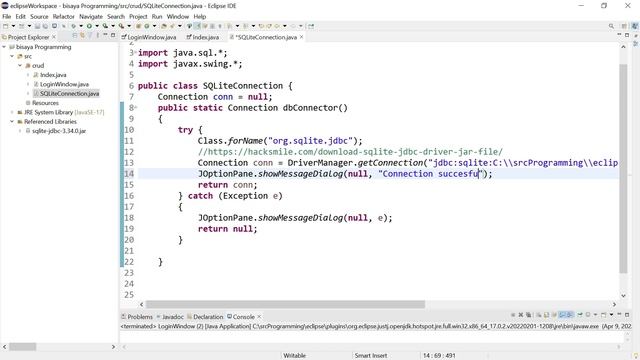Click the Search magnifier icon at top right
This screenshot has width=640, height=360.
(x=611, y=26)
